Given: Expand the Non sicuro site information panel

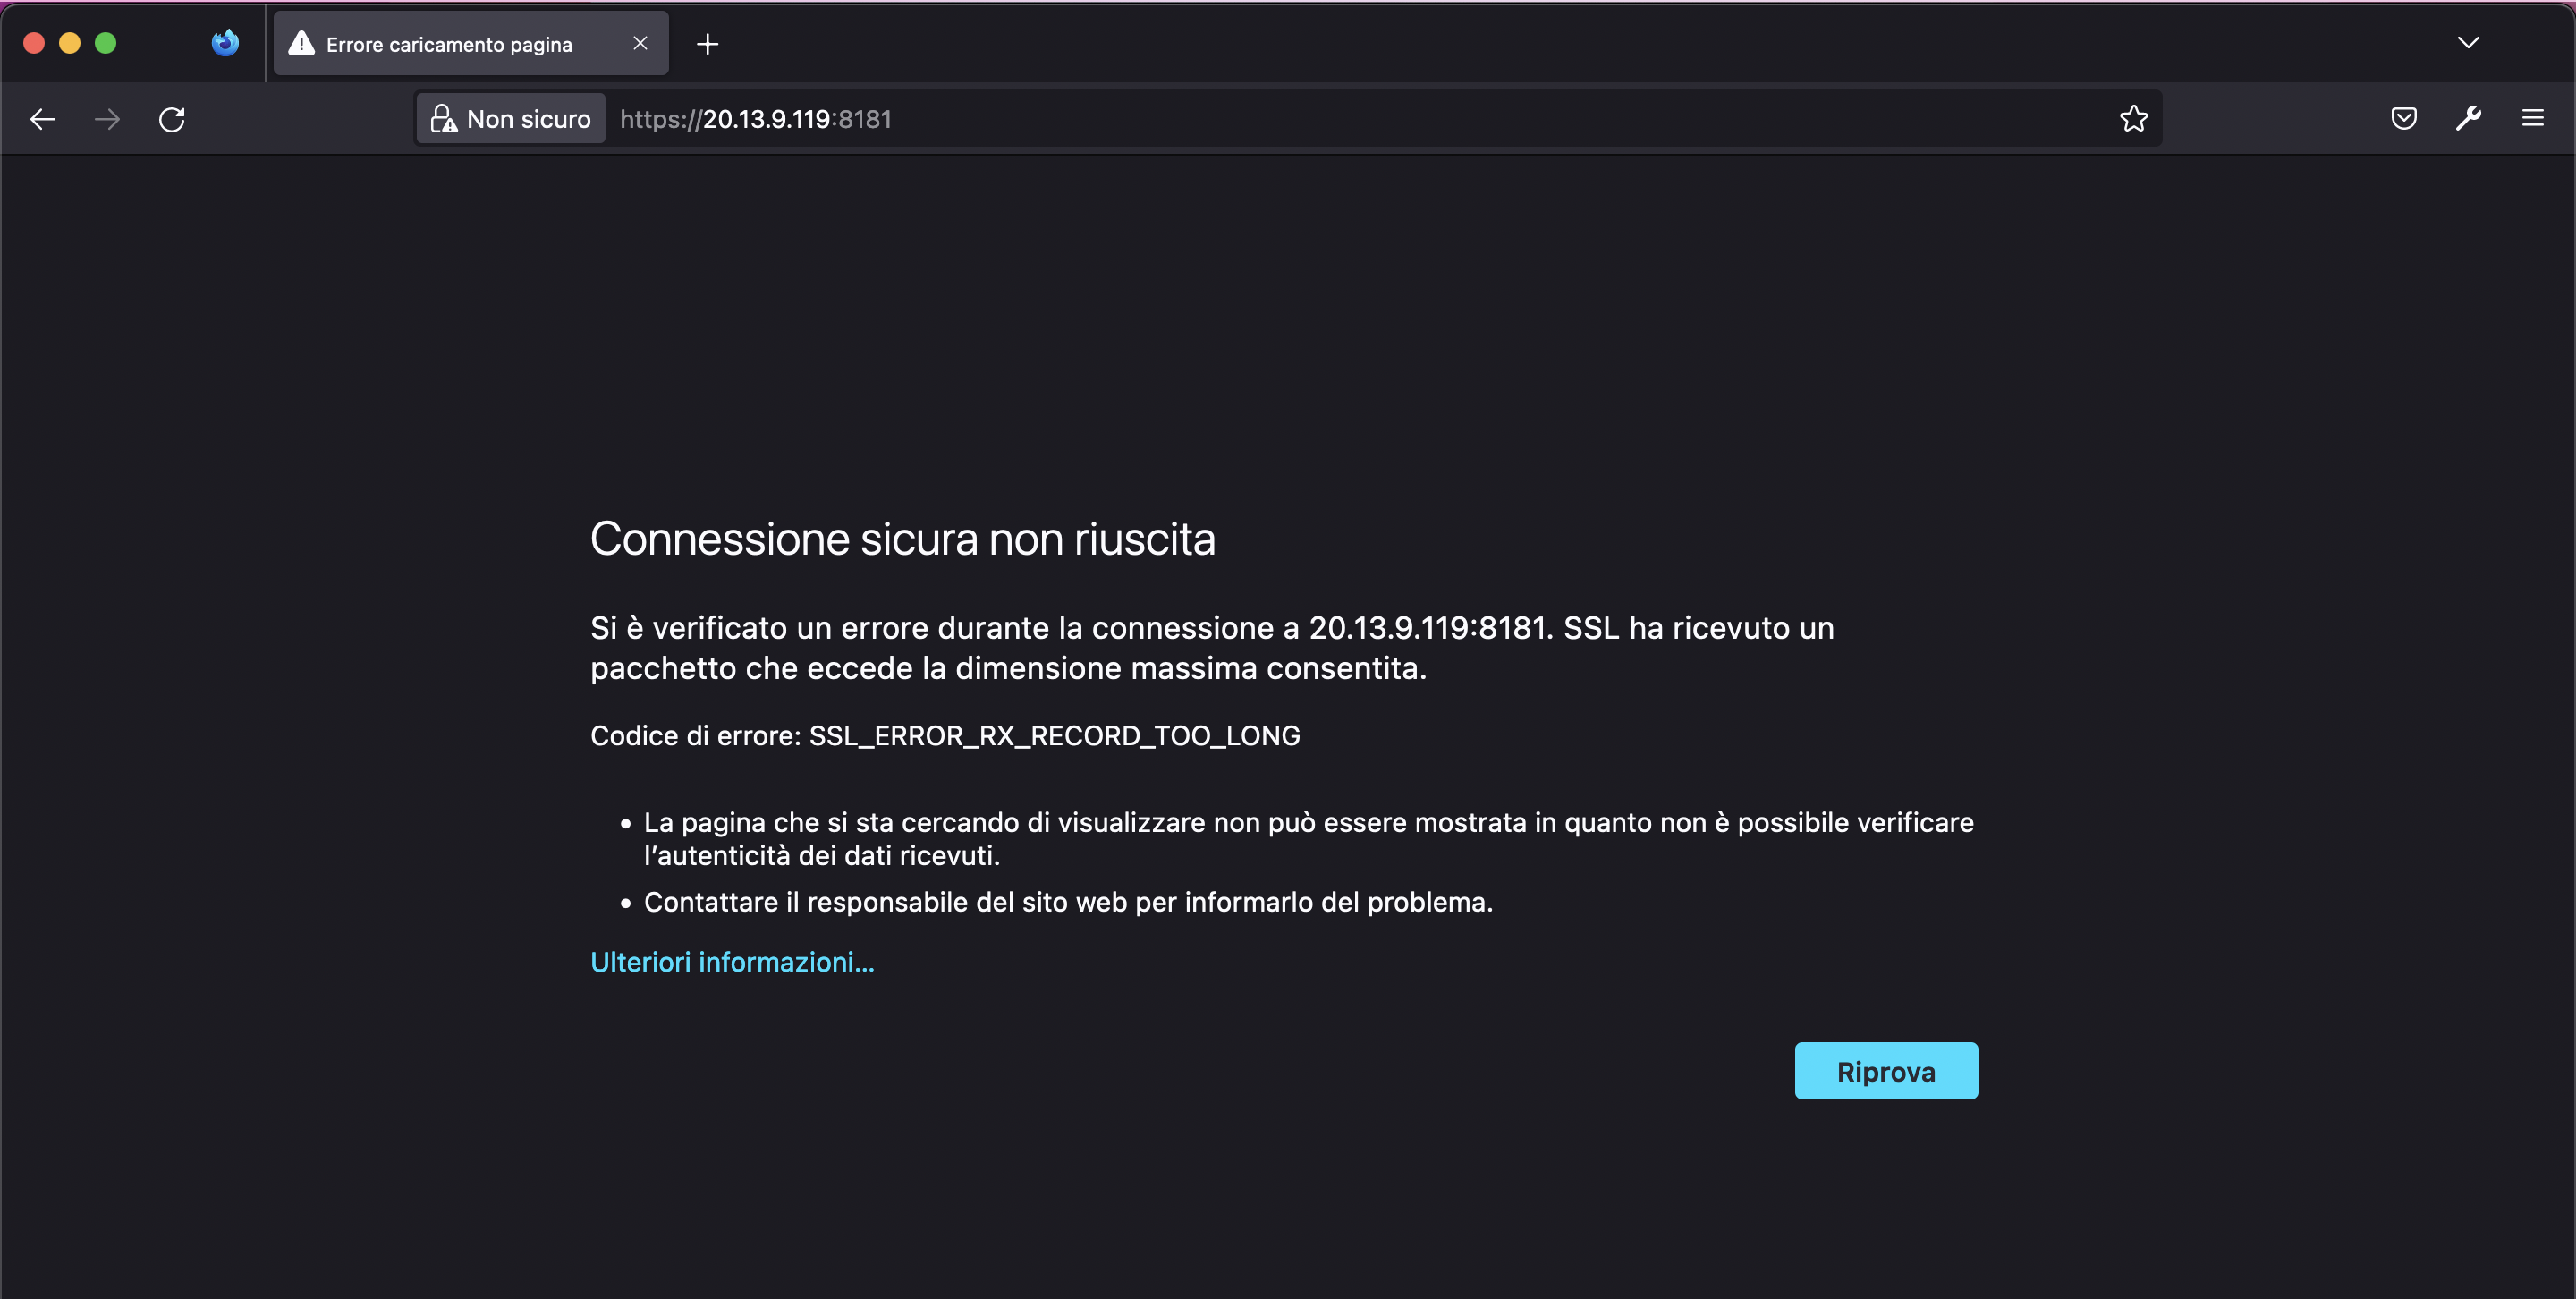Looking at the screenshot, I should 510,118.
